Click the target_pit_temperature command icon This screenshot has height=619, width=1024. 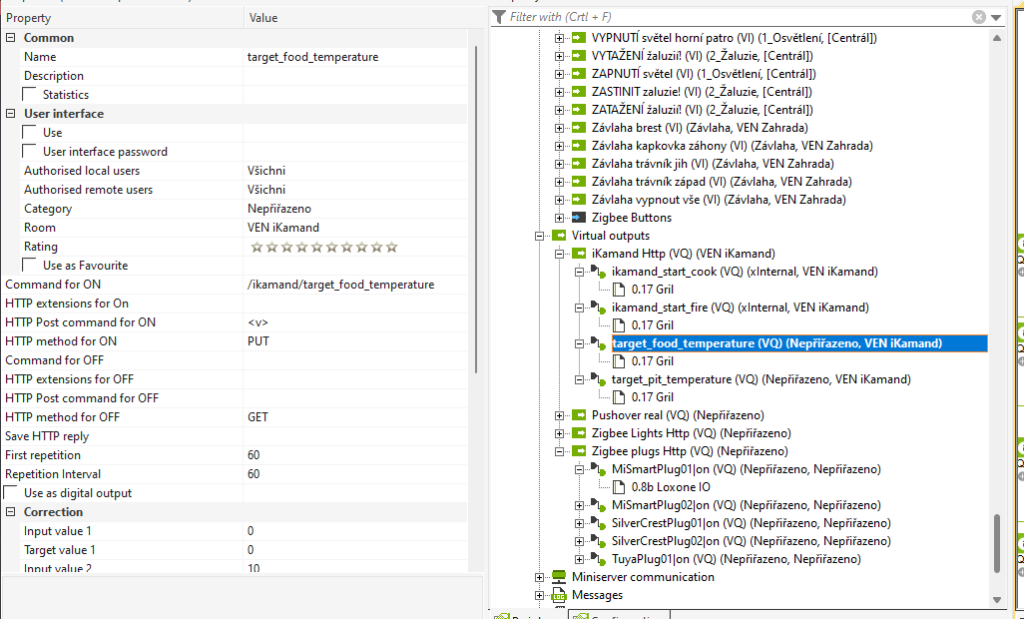click(x=599, y=379)
